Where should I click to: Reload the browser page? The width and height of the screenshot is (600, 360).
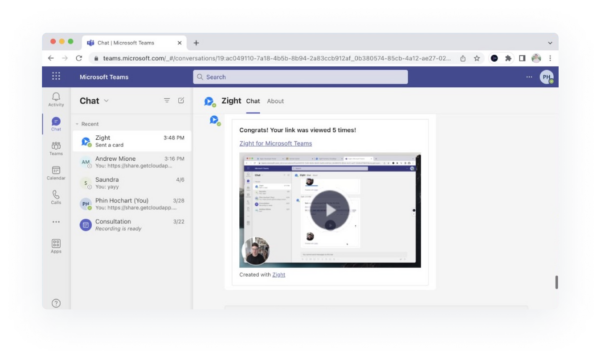click(79, 58)
